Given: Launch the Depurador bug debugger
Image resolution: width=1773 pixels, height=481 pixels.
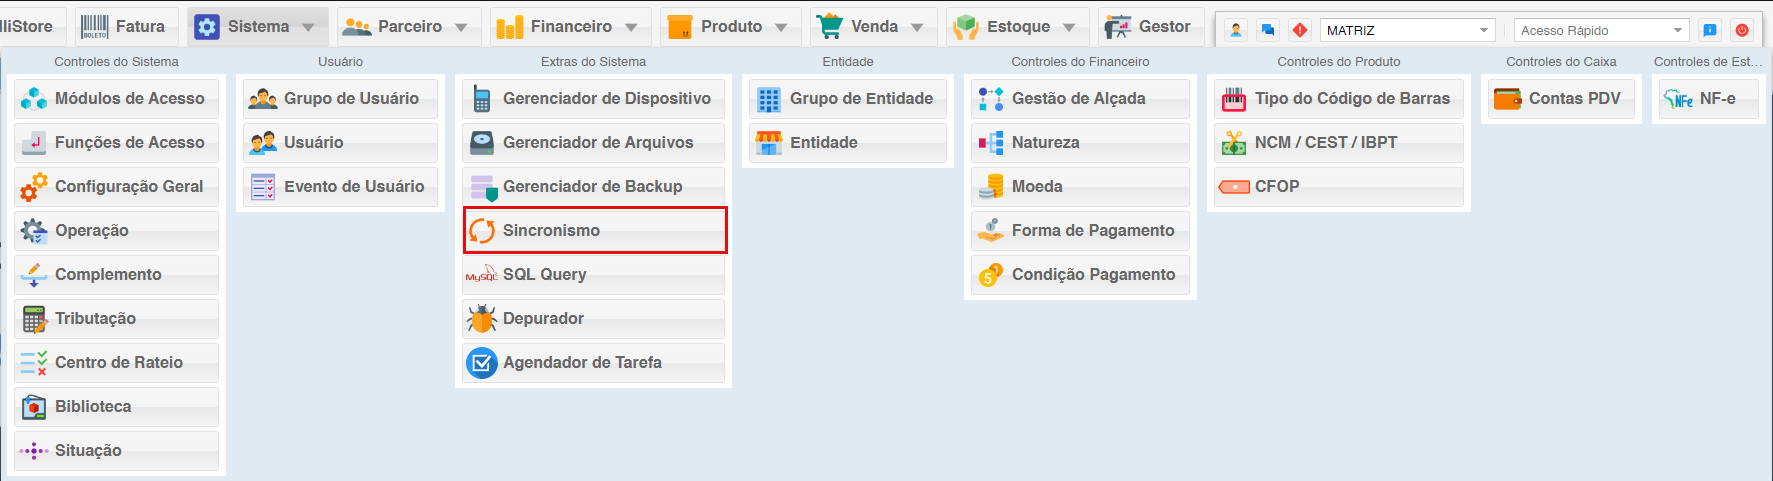Looking at the screenshot, I should tap(594, 318).
